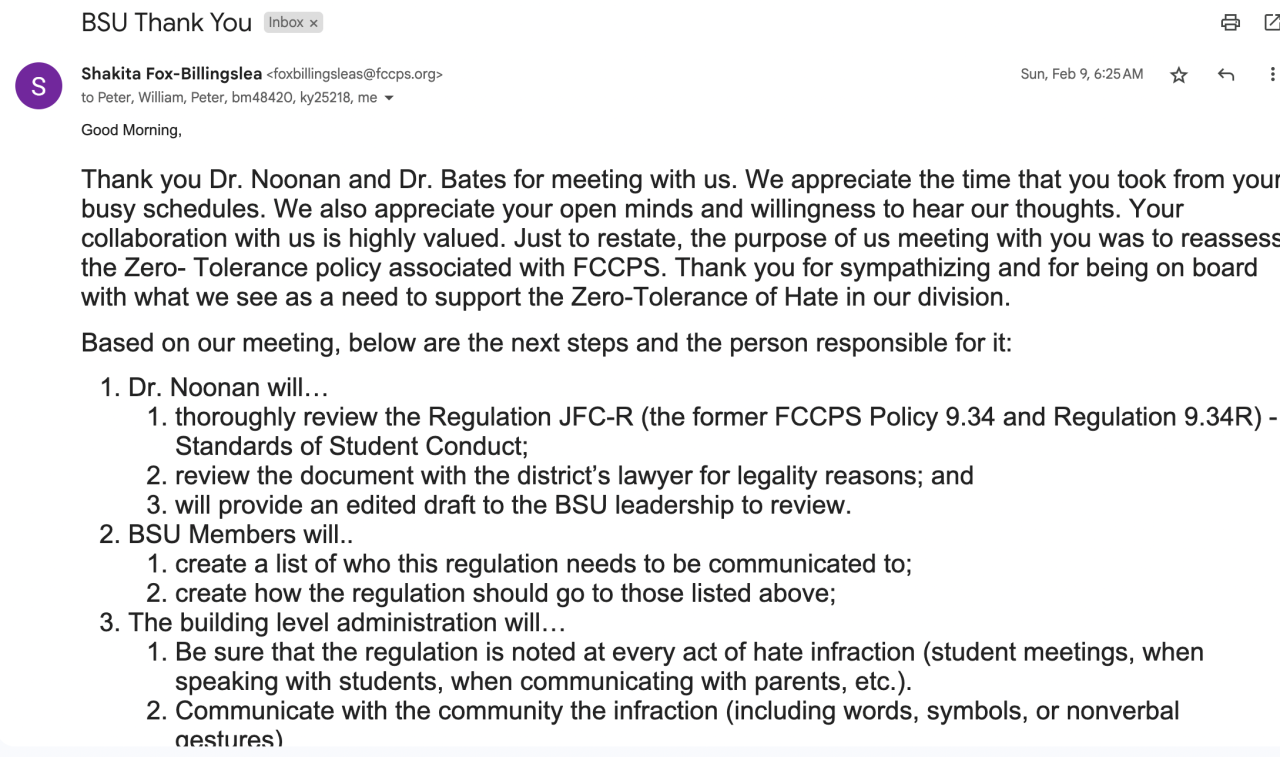Click the purple S sender avatar
Viewport: 1280px width, 757px height.
(39, 86)
